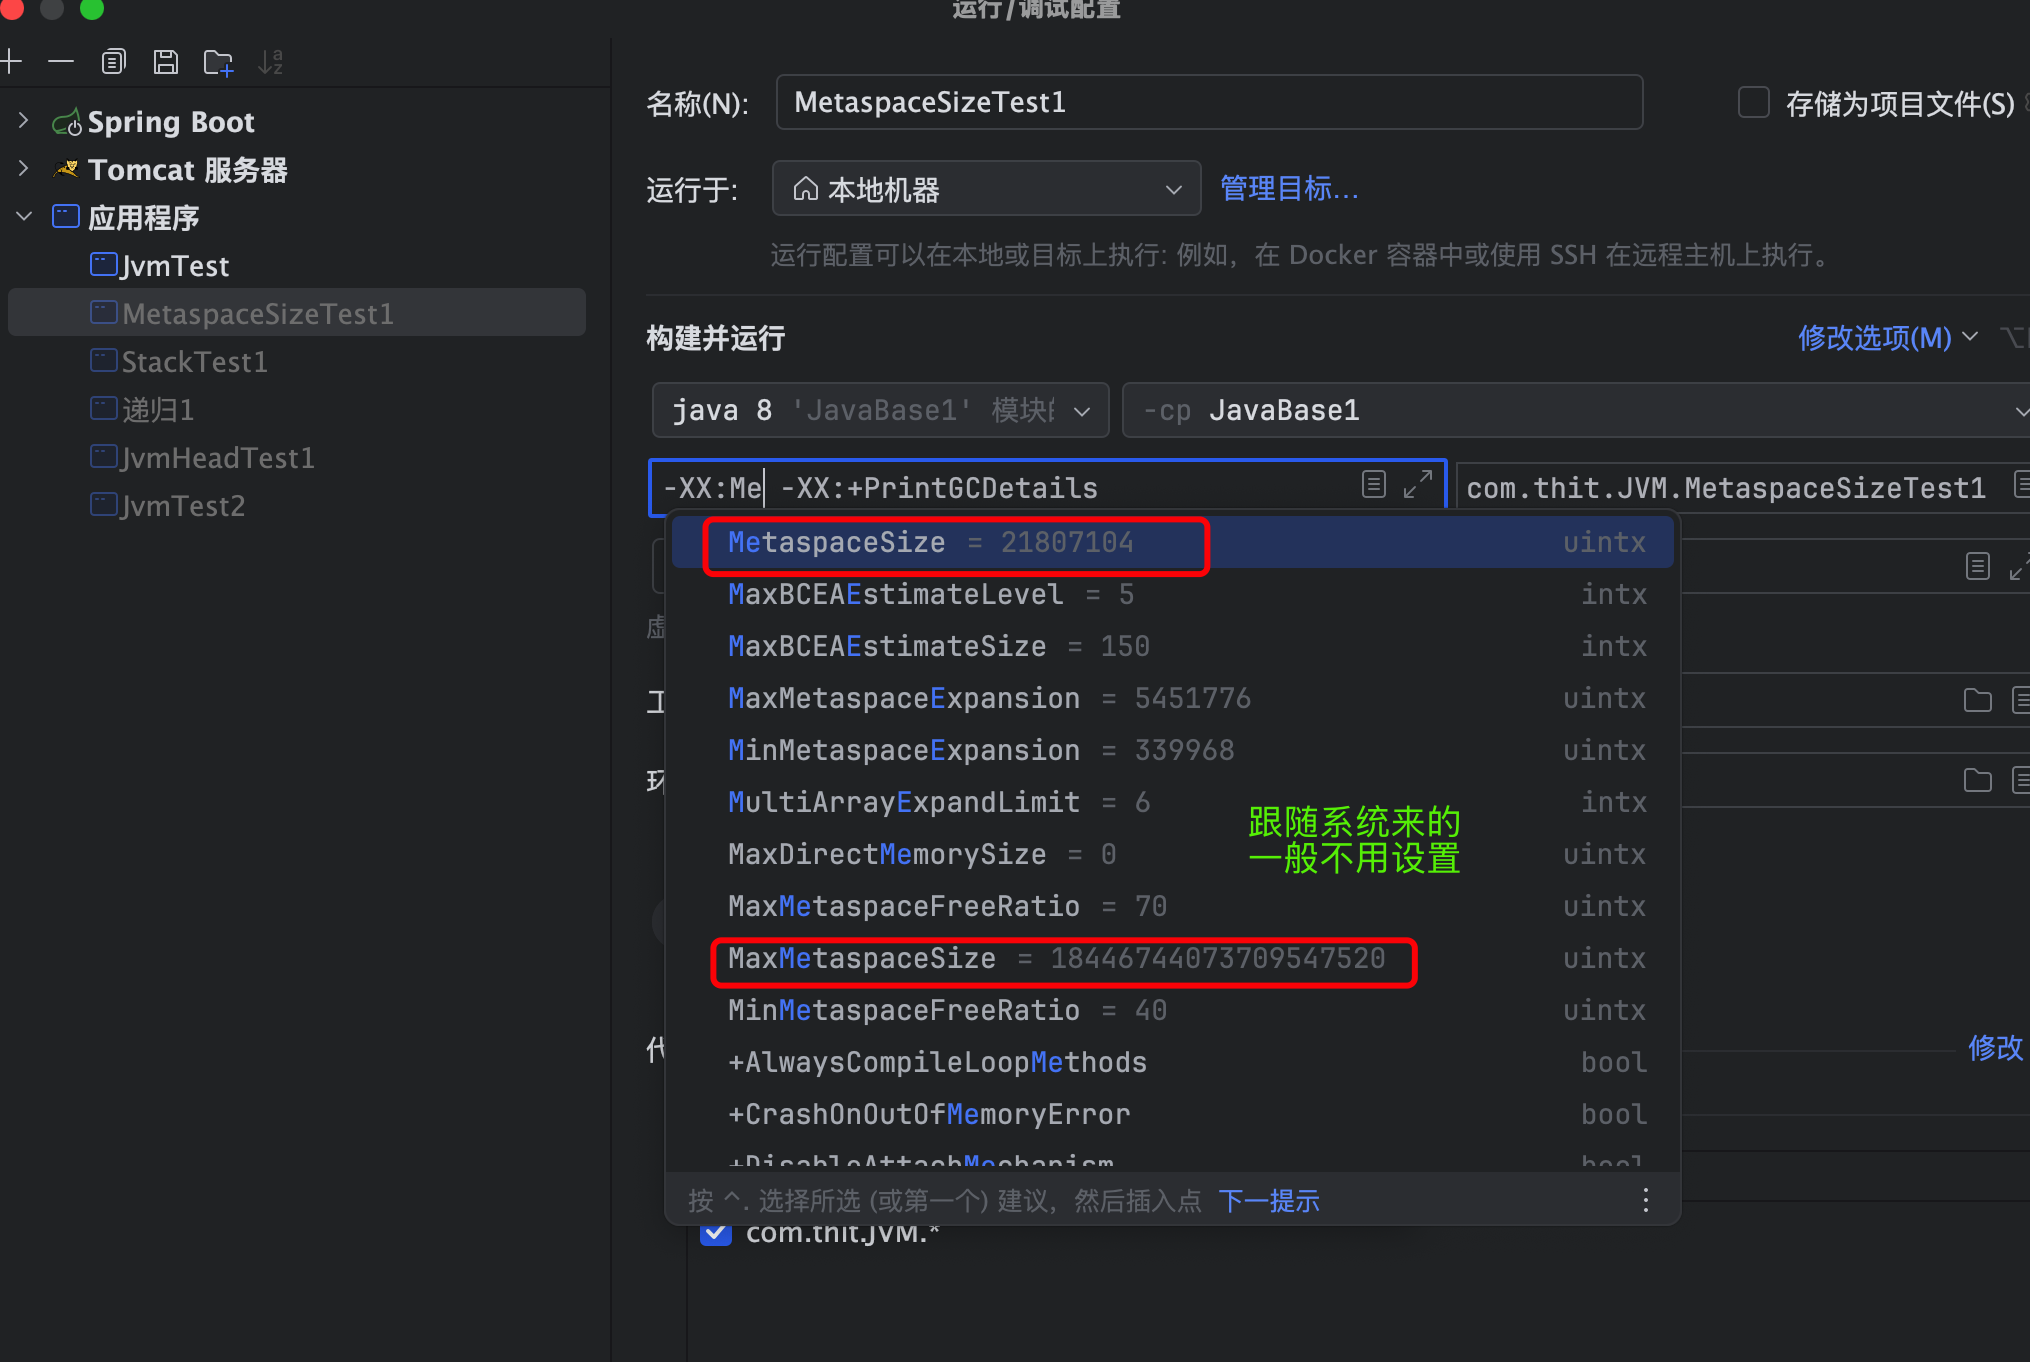The height and width of the screenshot is (1362, 2030).
Task: Click the remove configuration minus icon
Action: (x=61, y=62)
